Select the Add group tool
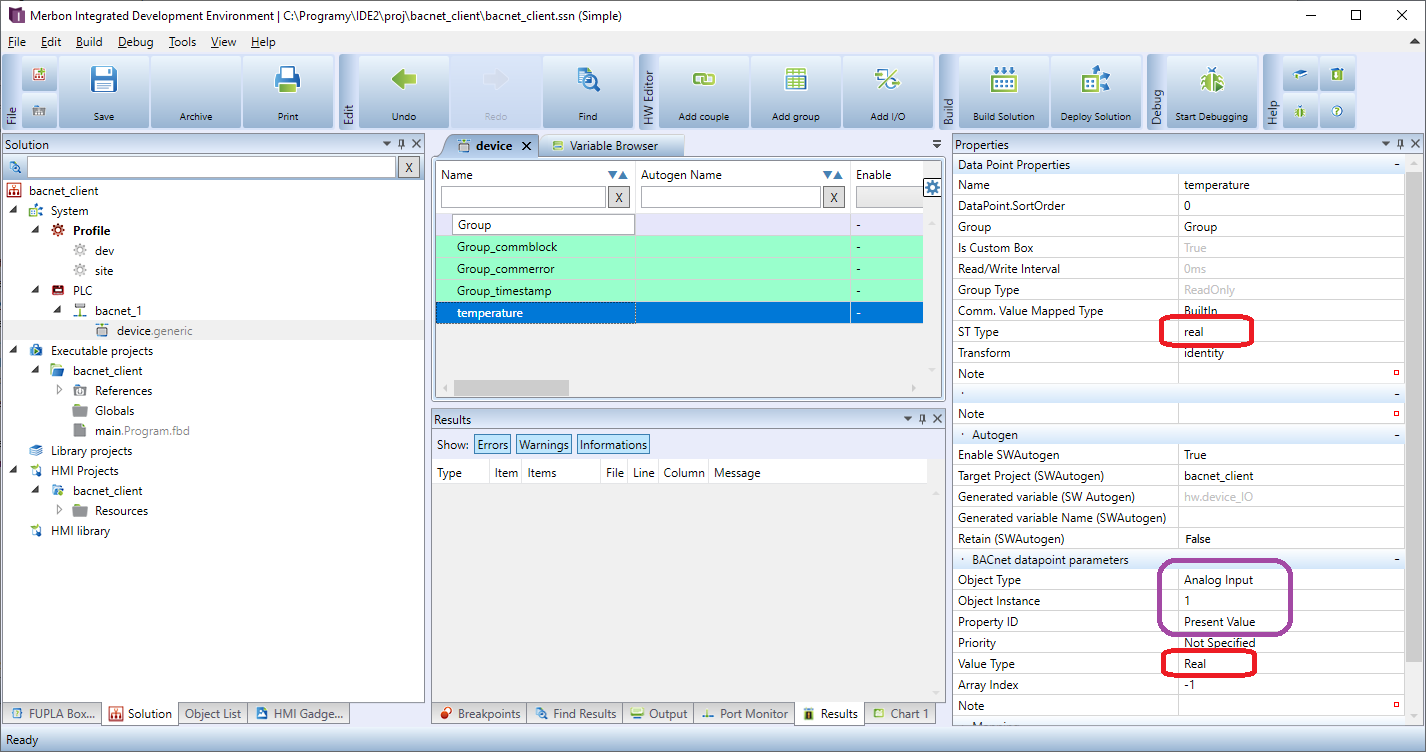 point(795,90)
